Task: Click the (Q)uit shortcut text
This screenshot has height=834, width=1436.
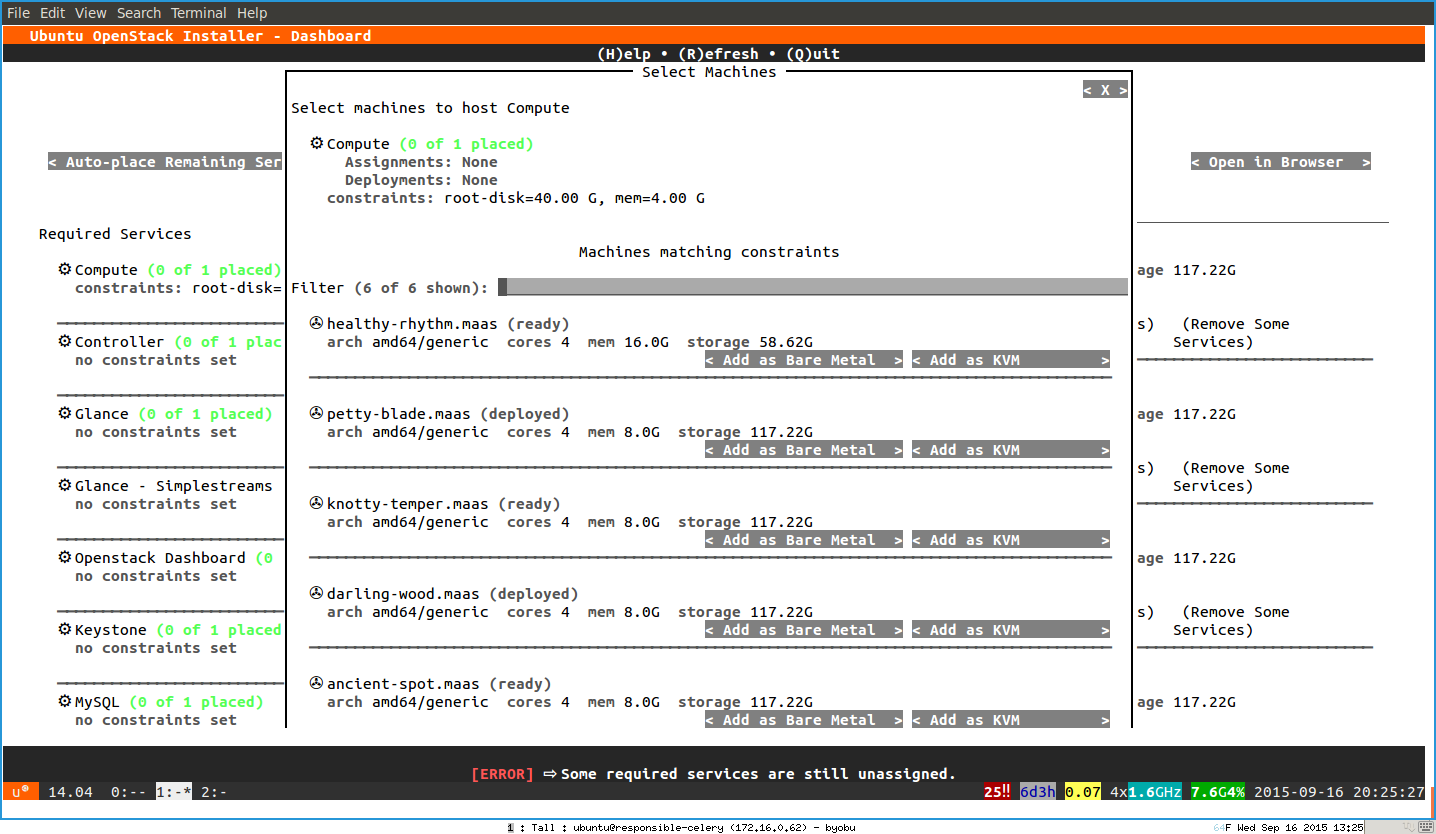Action: (x=813, y=54)
